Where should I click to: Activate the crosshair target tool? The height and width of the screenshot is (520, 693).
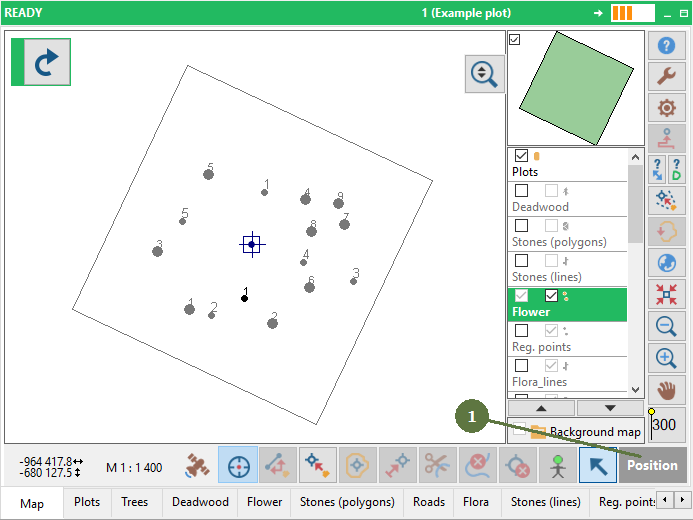pos(238,466)
